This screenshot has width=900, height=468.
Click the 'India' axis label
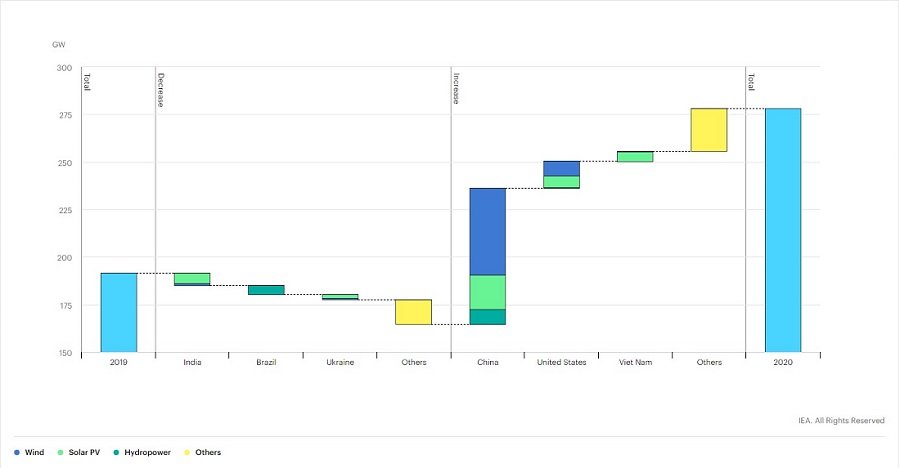click(192, 362)
